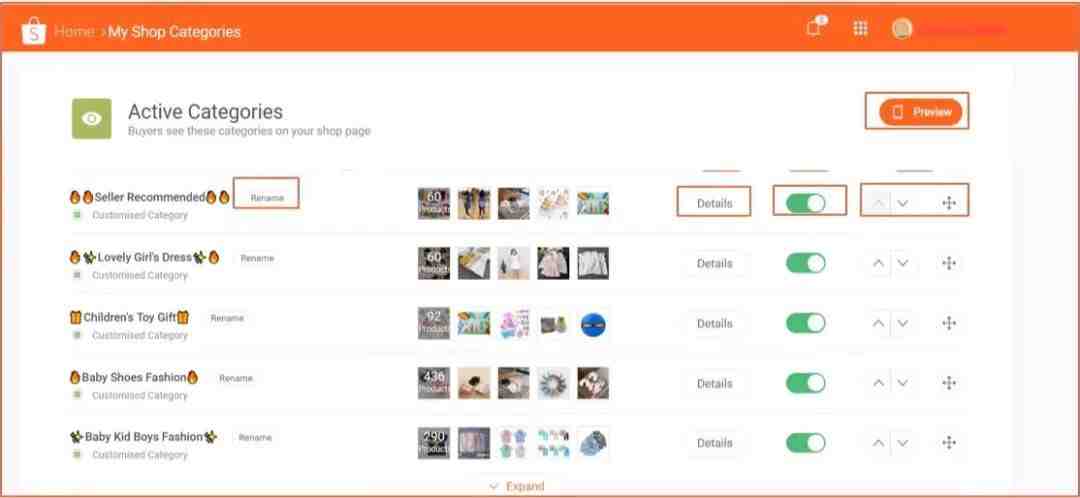Click move handle for Baby Kid Boys Fashion
Image resolution: width=1080 pixels, height=498 pixels.
[x=949, y=443]
